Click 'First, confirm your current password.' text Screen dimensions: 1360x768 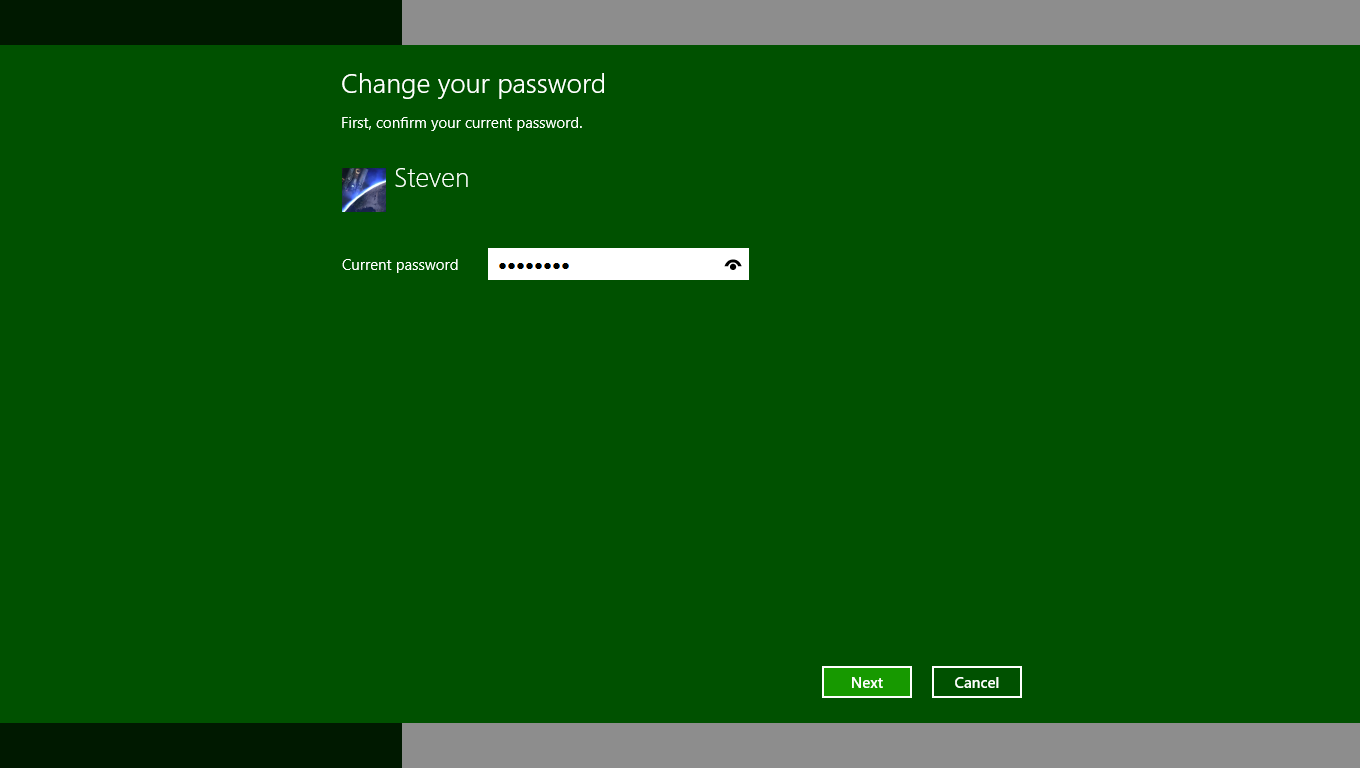tap(461, 123)
